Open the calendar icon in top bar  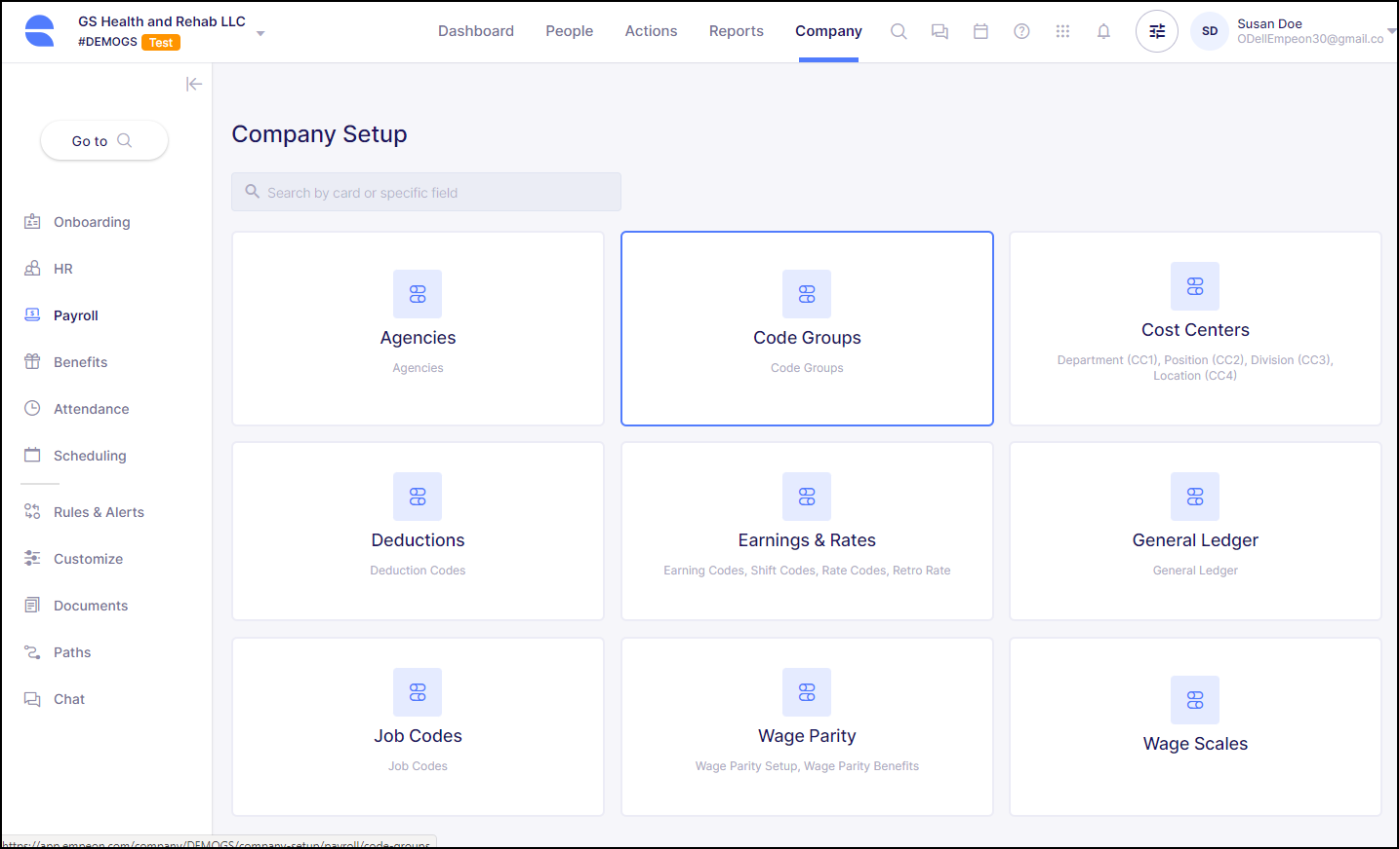(x=980, y=31)
